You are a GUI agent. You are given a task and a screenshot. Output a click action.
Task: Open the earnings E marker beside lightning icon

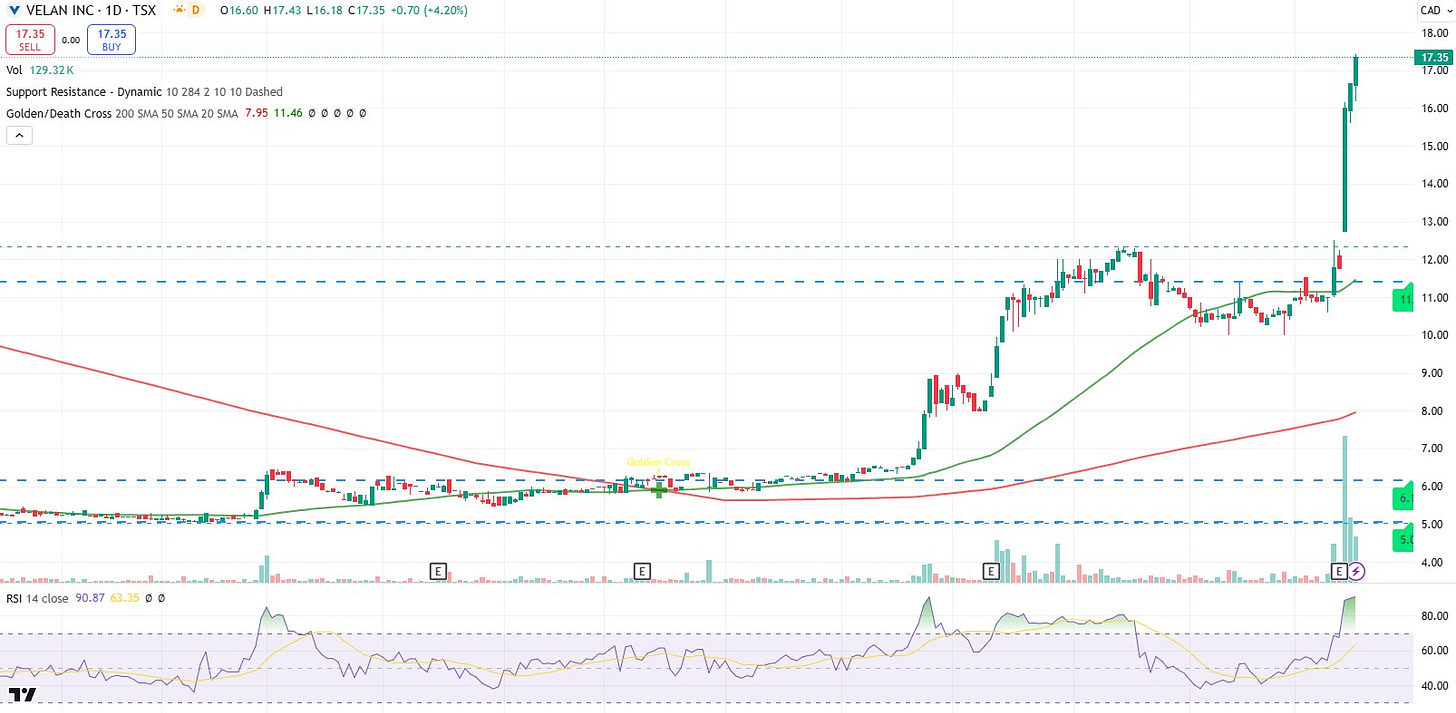coord(1339,571)
